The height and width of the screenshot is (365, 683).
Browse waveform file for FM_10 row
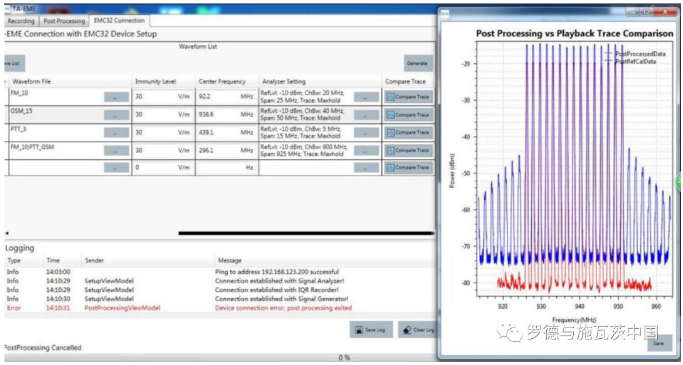click(116, 97)
